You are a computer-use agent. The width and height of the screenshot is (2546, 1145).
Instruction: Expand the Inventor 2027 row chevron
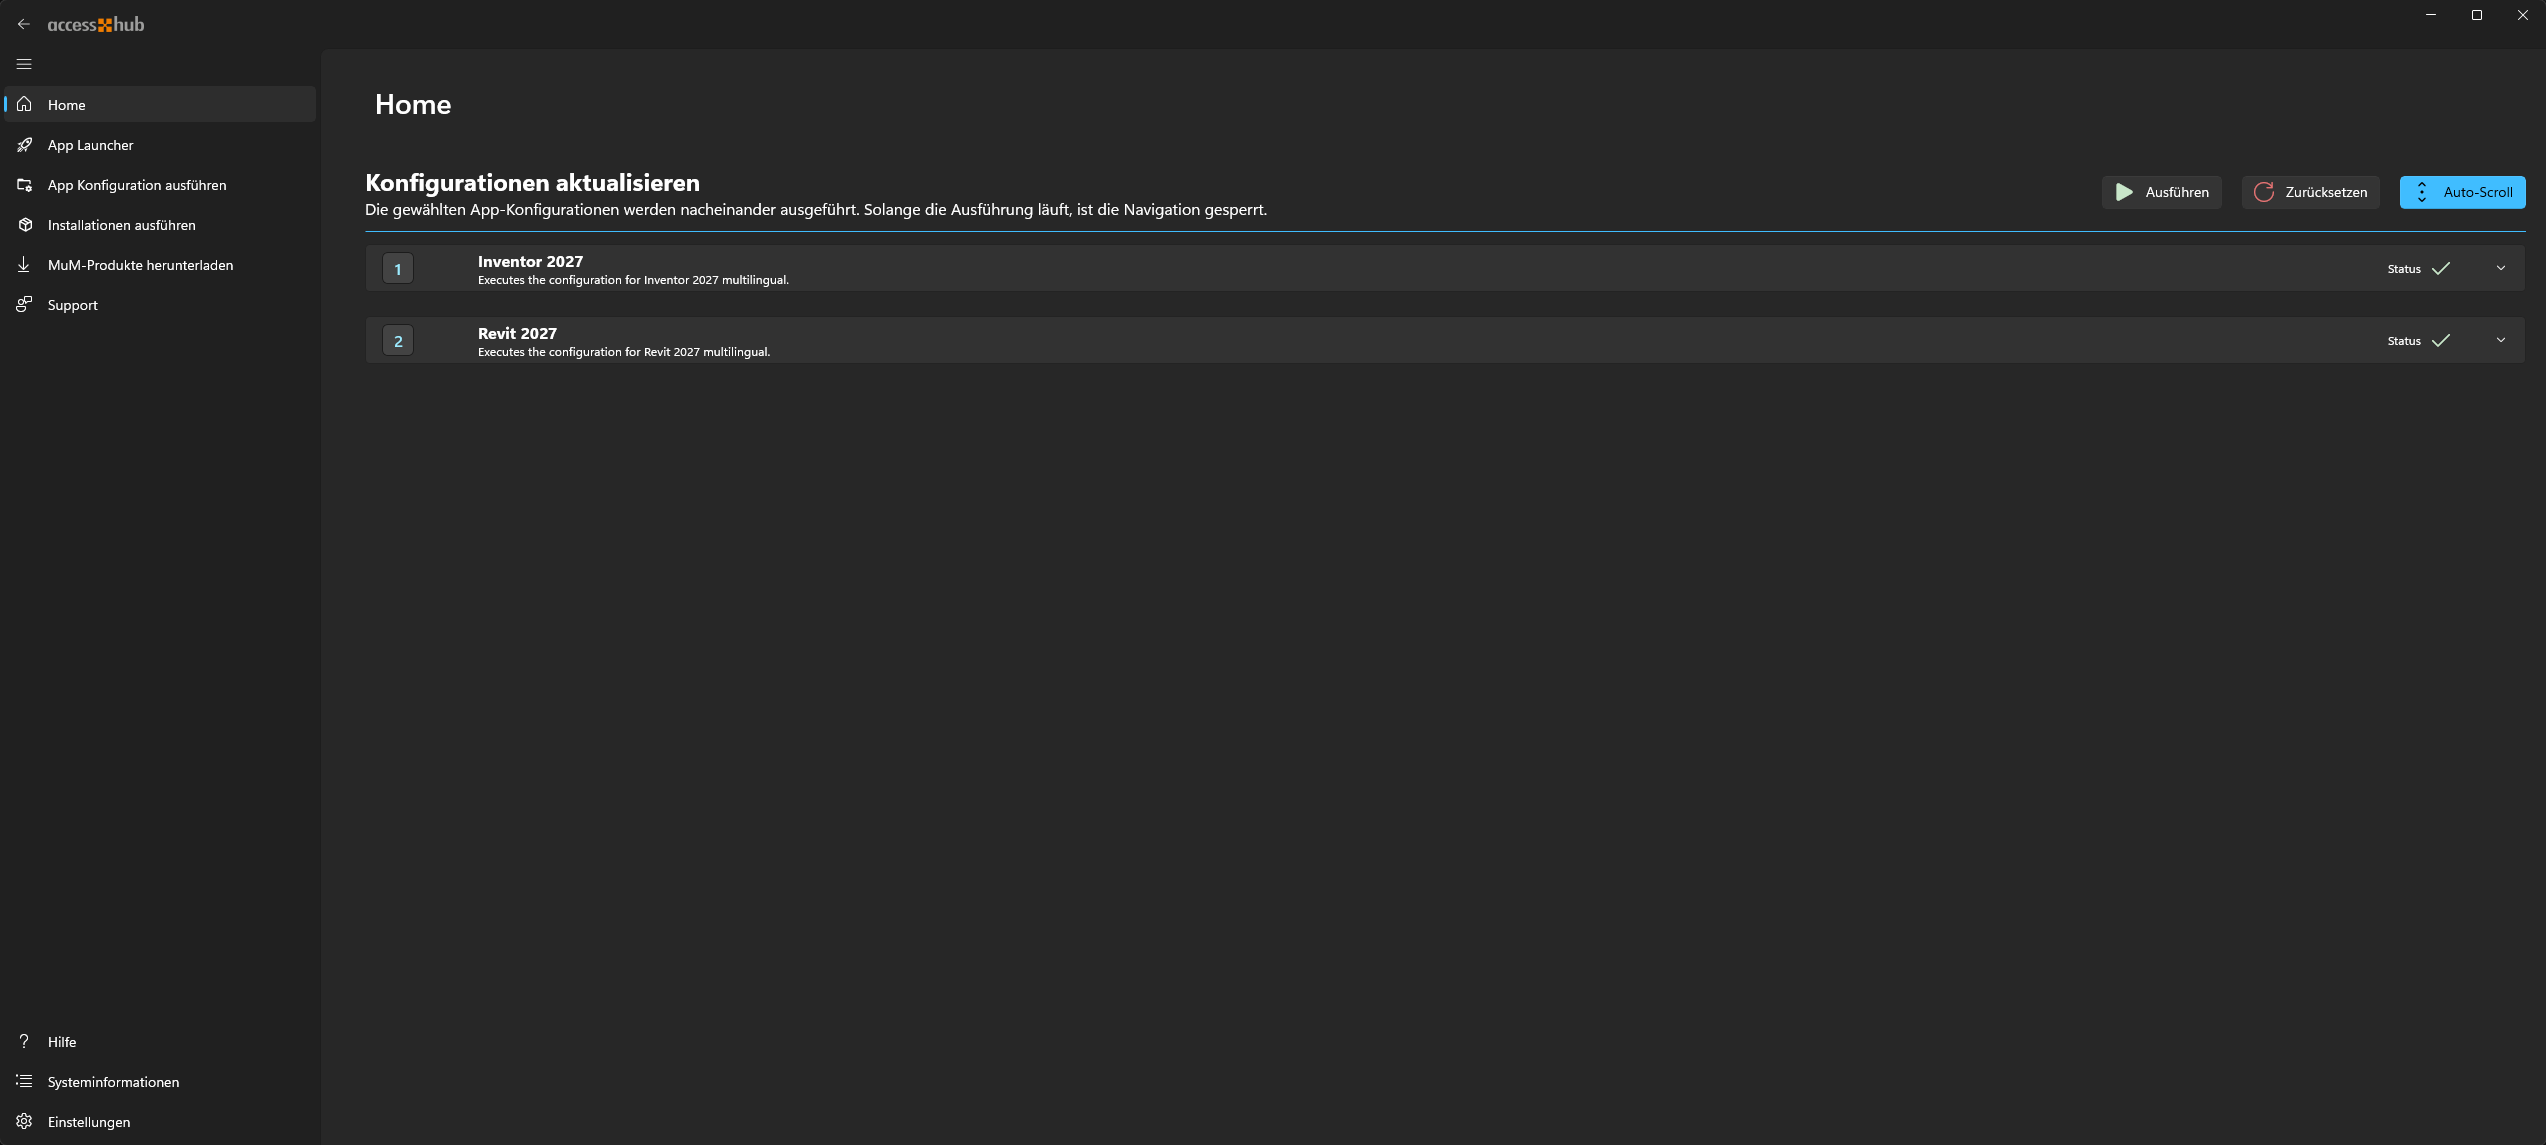pos(2501,268)
